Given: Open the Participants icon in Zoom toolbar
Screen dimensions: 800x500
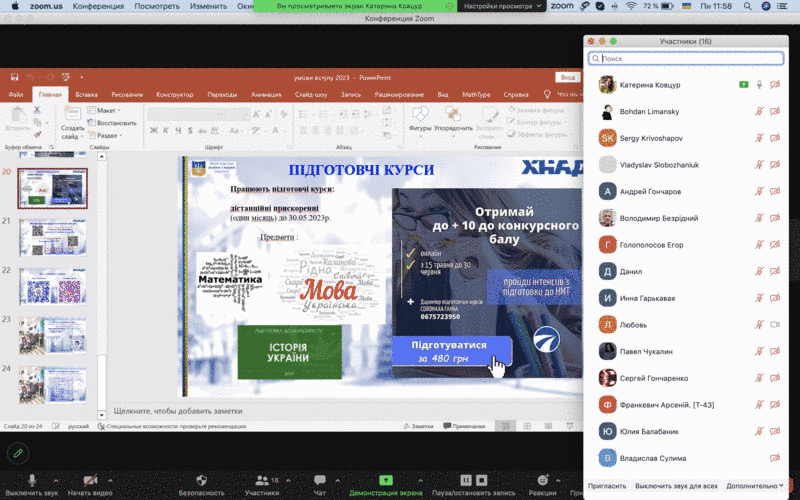Looking at the screenshot, I should pos(262,480).
